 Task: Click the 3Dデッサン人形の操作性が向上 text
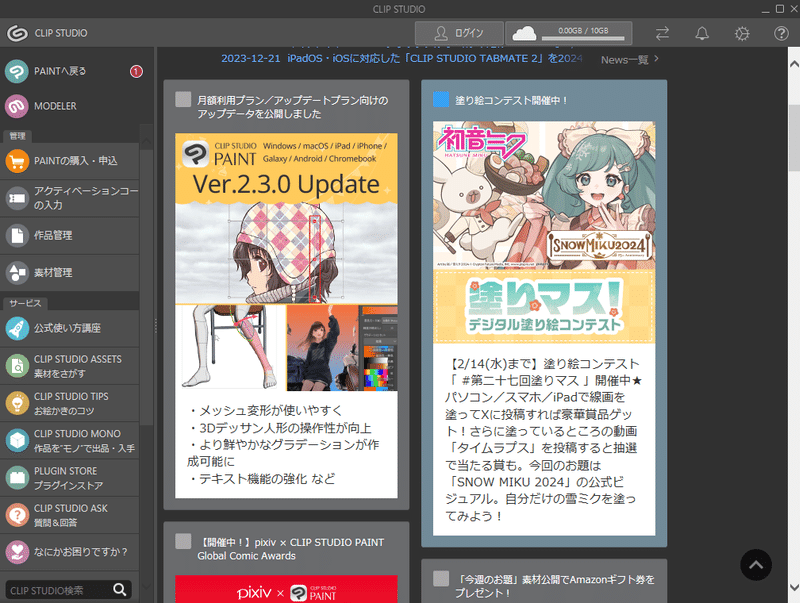click(x=279, y=428)
